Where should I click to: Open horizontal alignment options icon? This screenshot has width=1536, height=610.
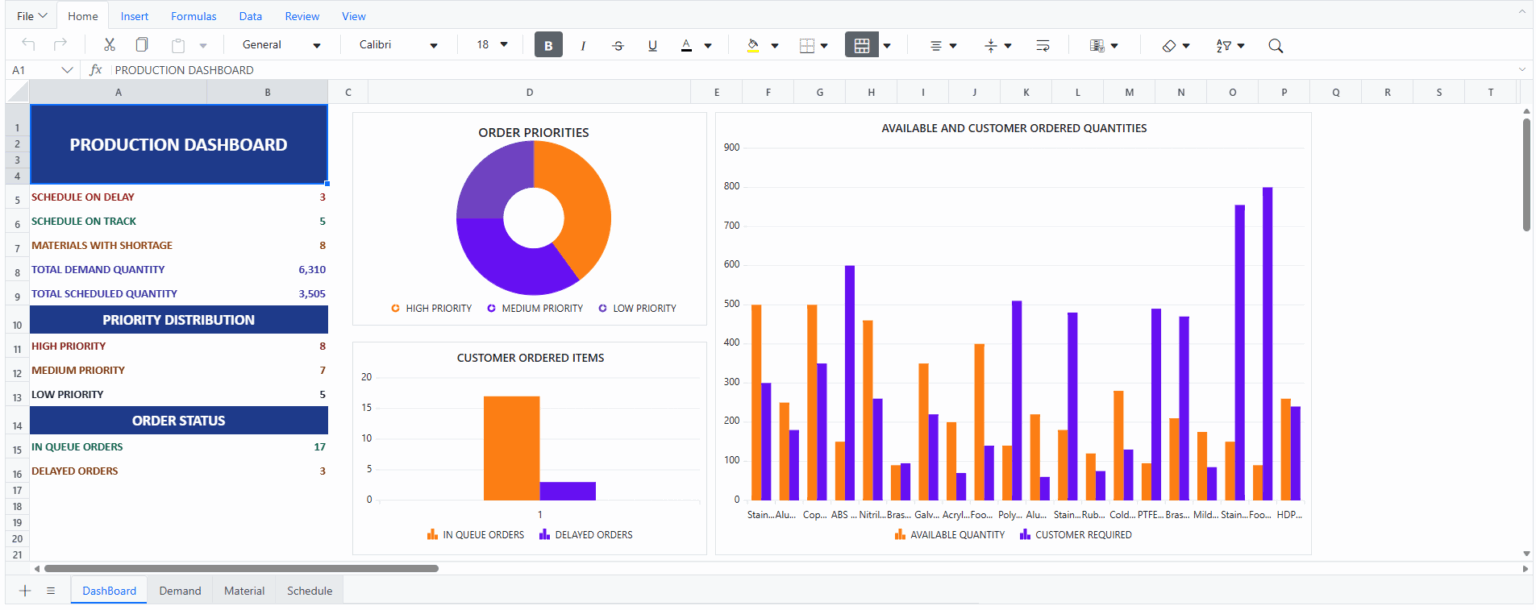pyautogui.click(x=936, y=45)
